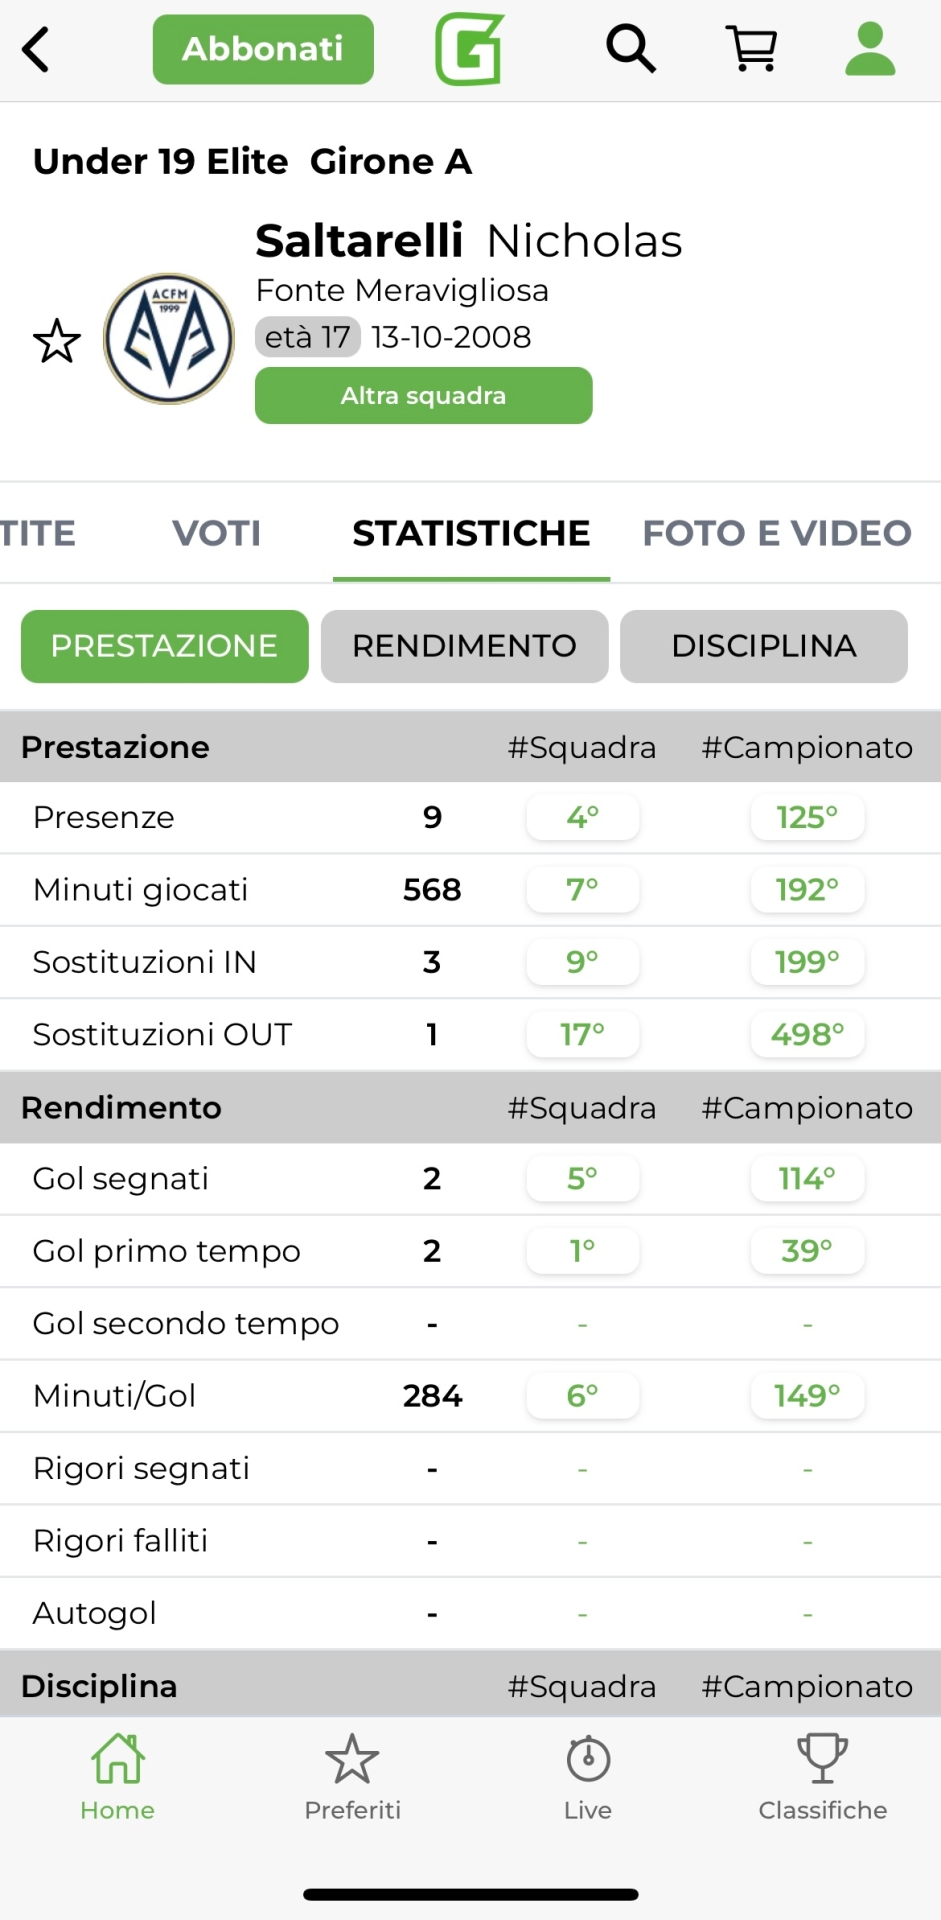Open Classifiche trophy tab

click(x=822, y=1777)
